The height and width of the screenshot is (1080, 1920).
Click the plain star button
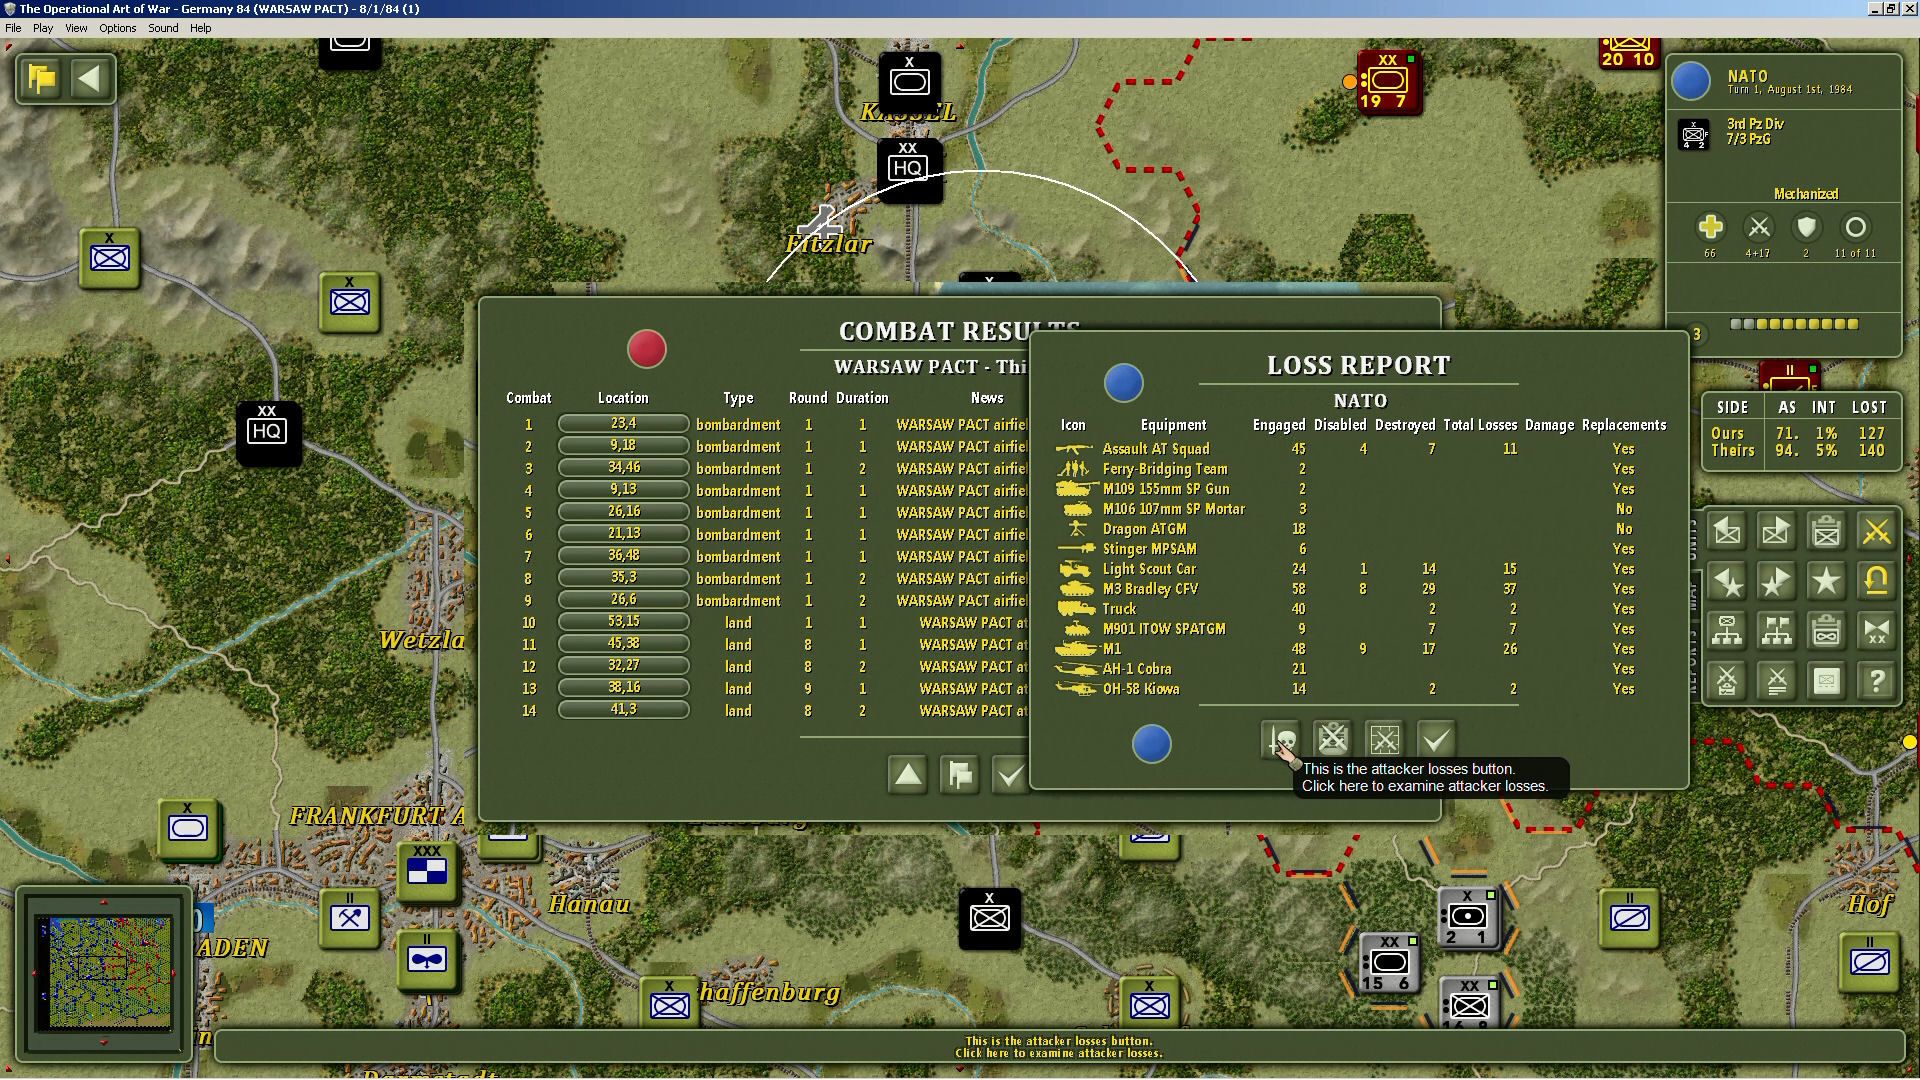pyautogui.click(x=1826, y=581)
